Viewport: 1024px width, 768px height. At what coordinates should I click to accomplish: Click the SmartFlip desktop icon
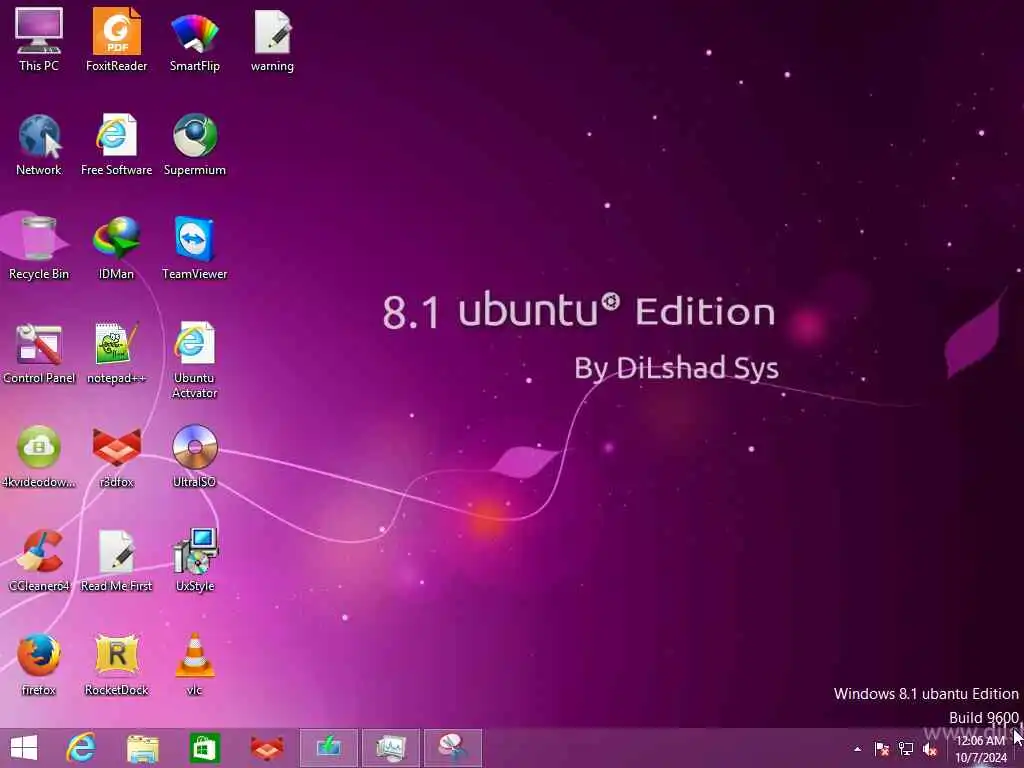pos(195,39)
